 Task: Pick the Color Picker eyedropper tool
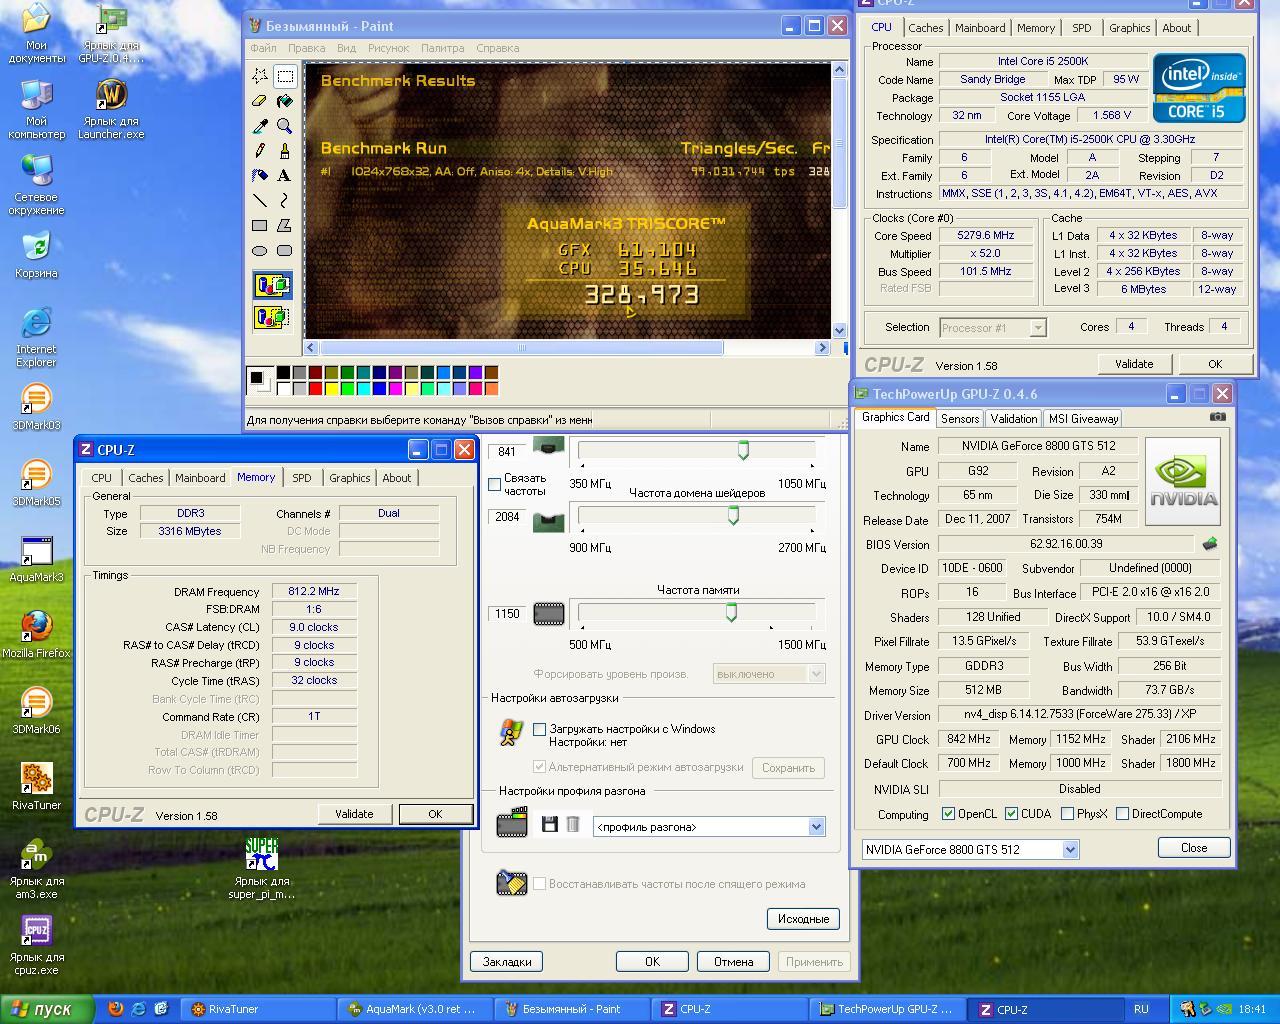(260, 126)
